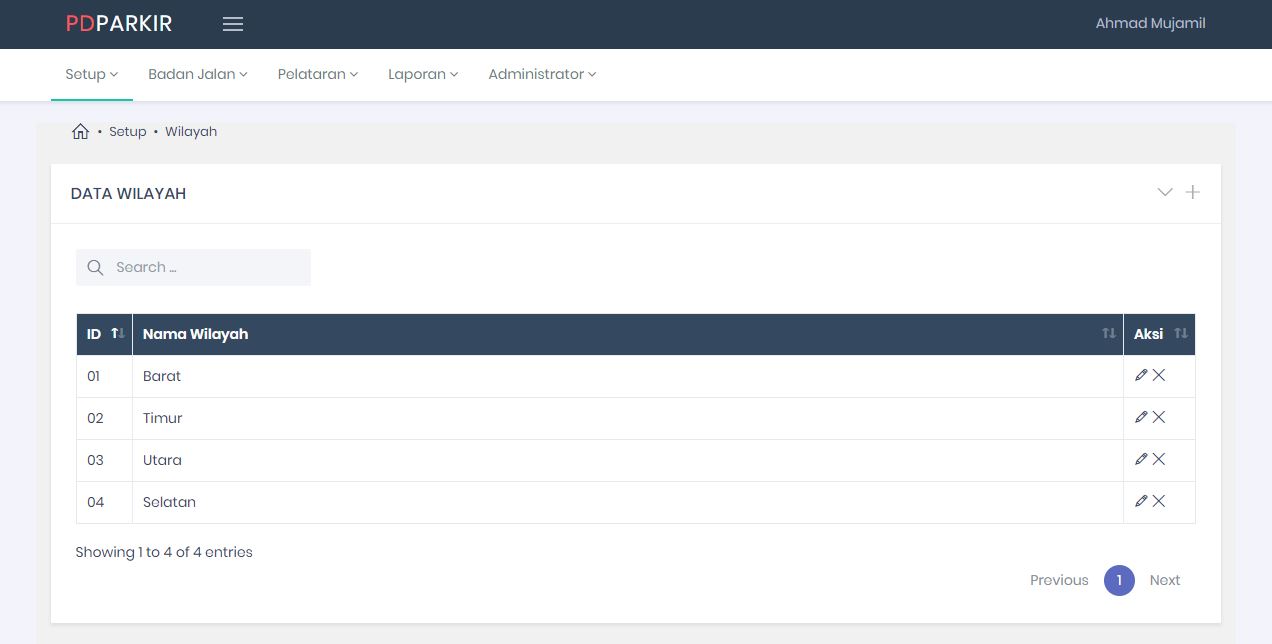Delete the Timur wilayah entry
The height and width of the screenshot is (644, 1272).
click(1159, 417)
